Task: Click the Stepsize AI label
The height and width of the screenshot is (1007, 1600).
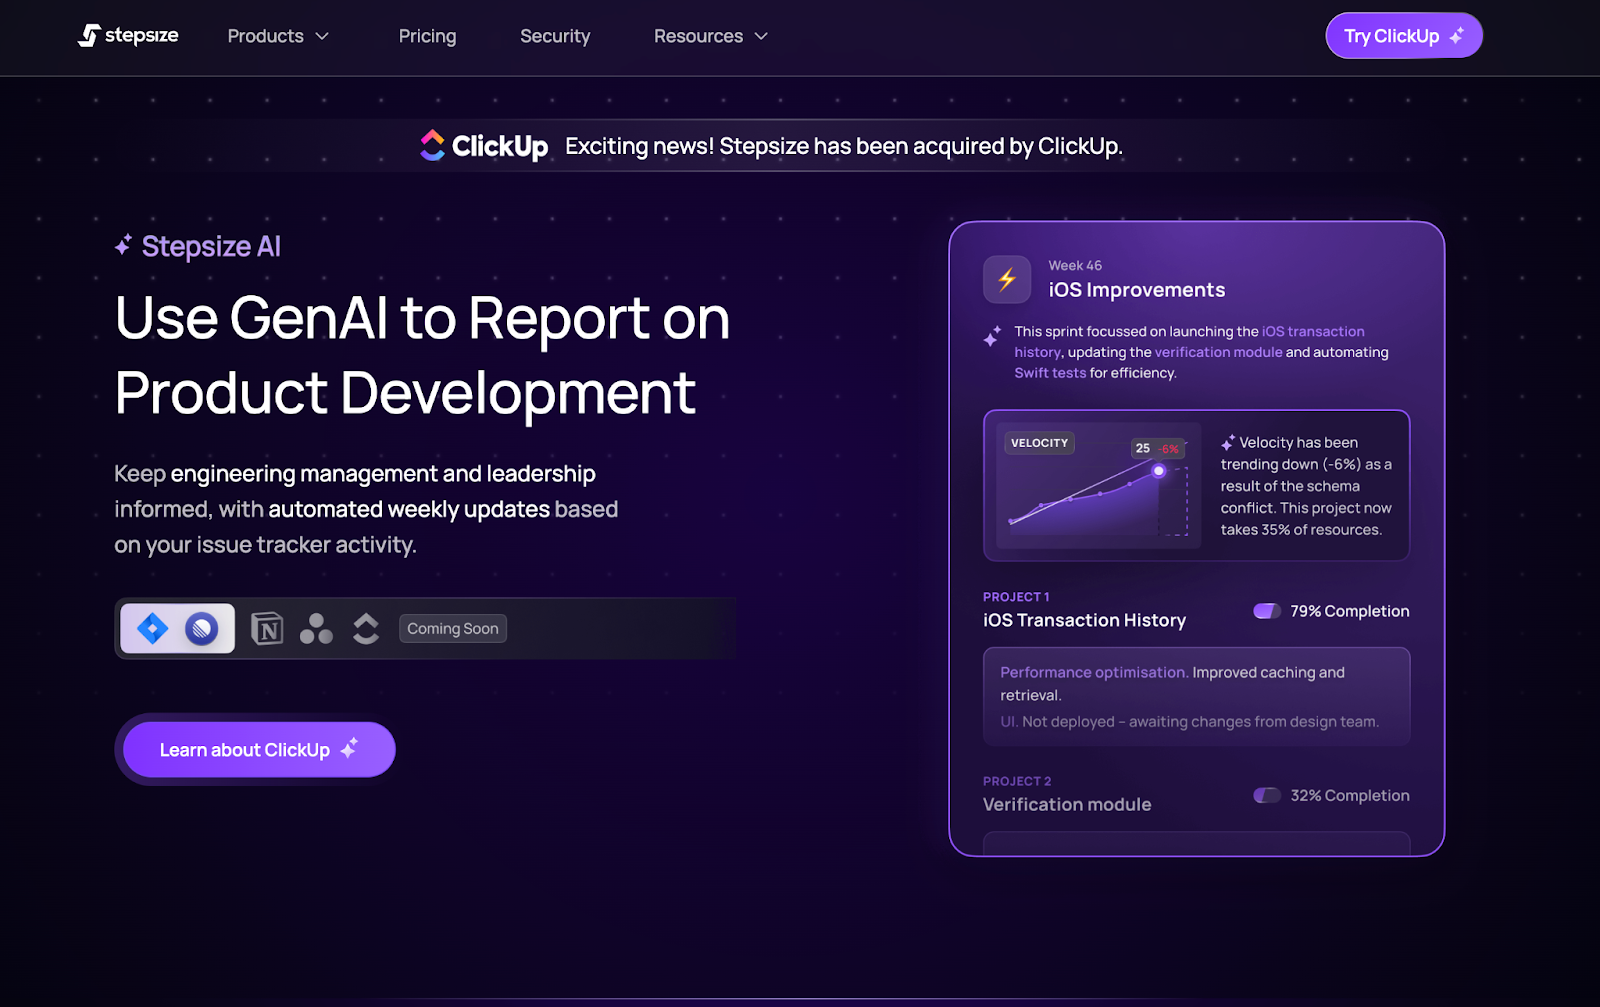Action: [x=211, y=246]
